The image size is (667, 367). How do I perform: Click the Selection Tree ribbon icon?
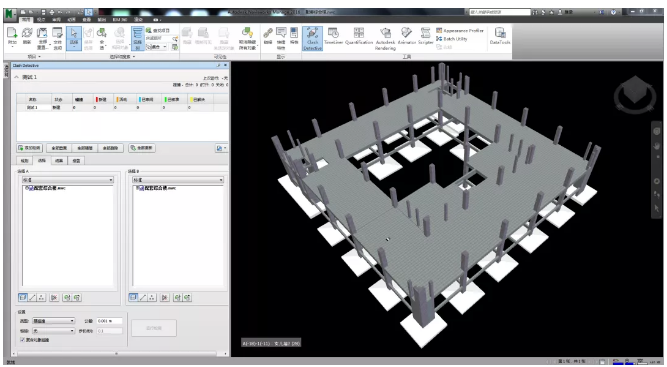137,38
